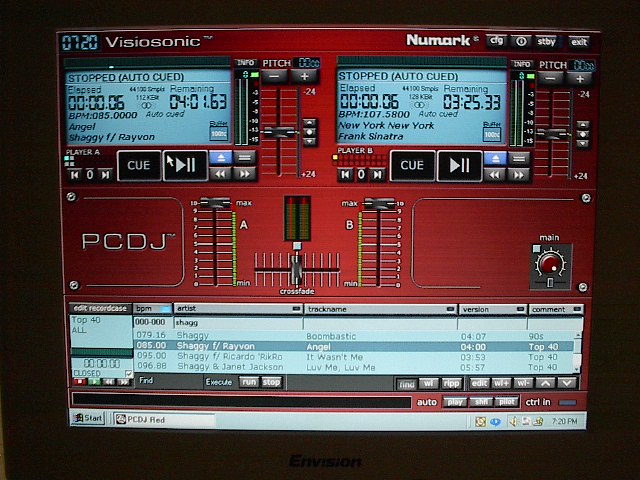Click Player B's double-line button beside eject
This screenshot has width=640, height=480.
pos(519,158)
